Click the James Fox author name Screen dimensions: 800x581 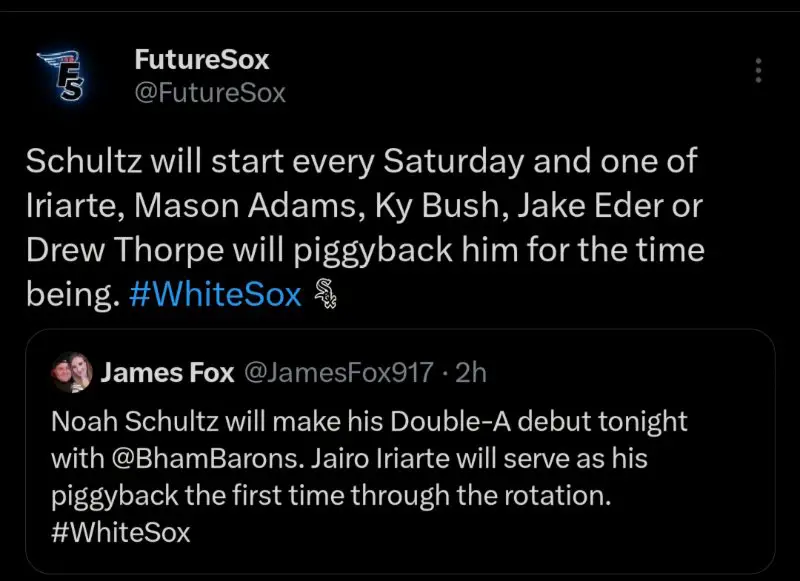[x=168, y=373]
